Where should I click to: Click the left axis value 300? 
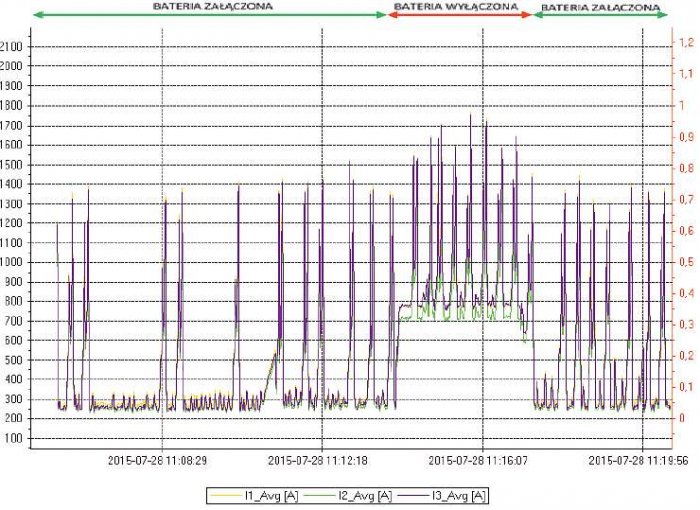pyautogui.click(x=13, y=399)
